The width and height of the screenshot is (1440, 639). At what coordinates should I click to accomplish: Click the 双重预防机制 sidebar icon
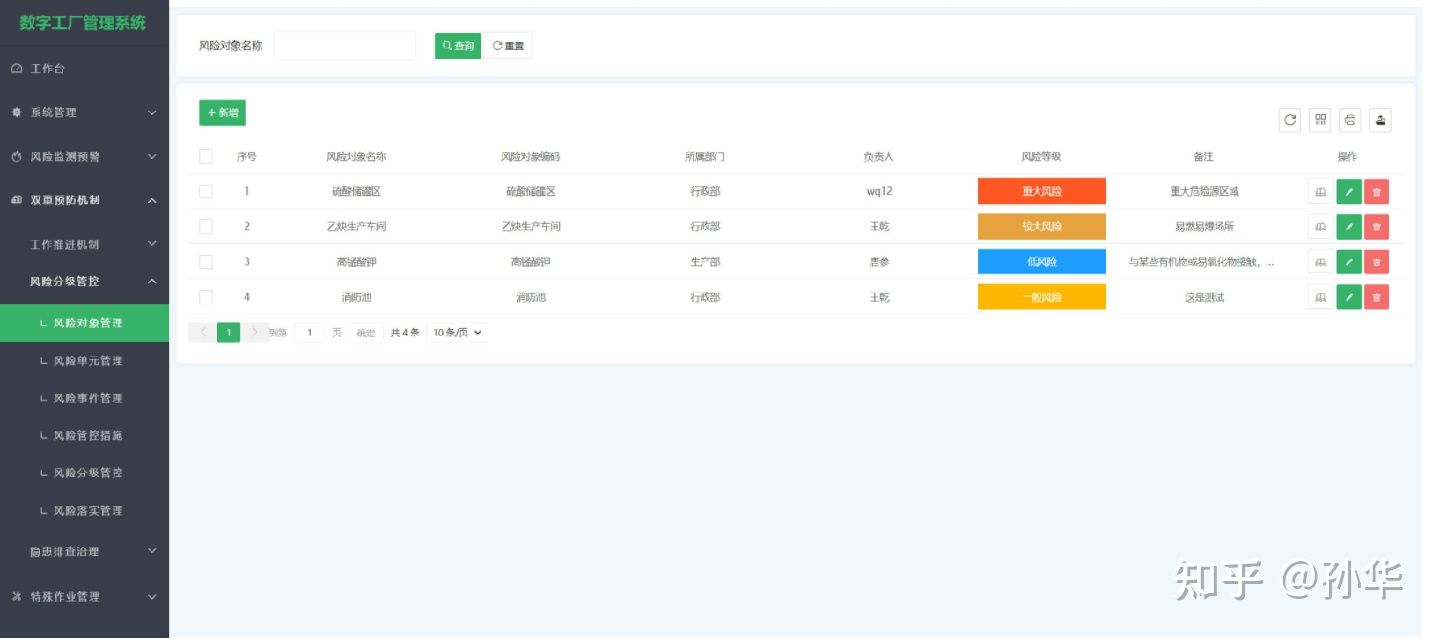(16, 200)
